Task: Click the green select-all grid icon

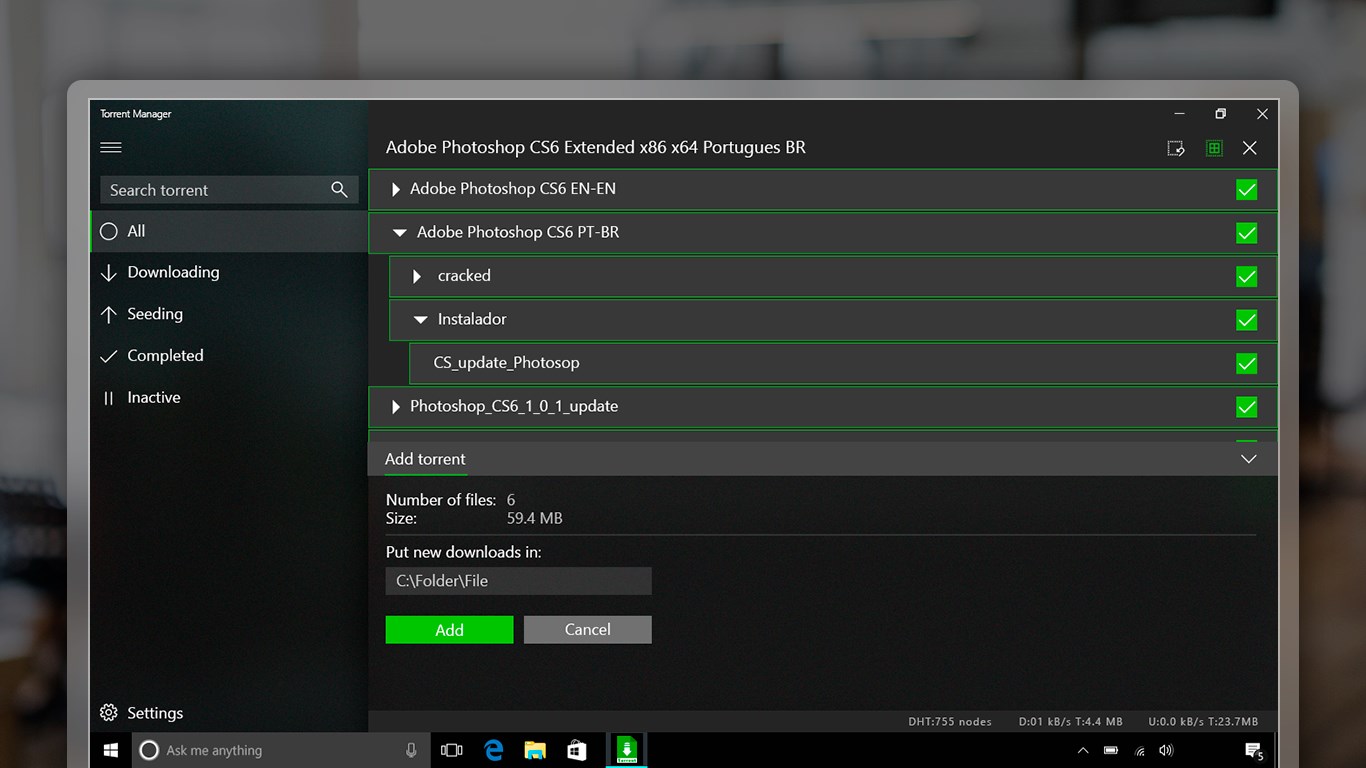Action: (1214, 148)
